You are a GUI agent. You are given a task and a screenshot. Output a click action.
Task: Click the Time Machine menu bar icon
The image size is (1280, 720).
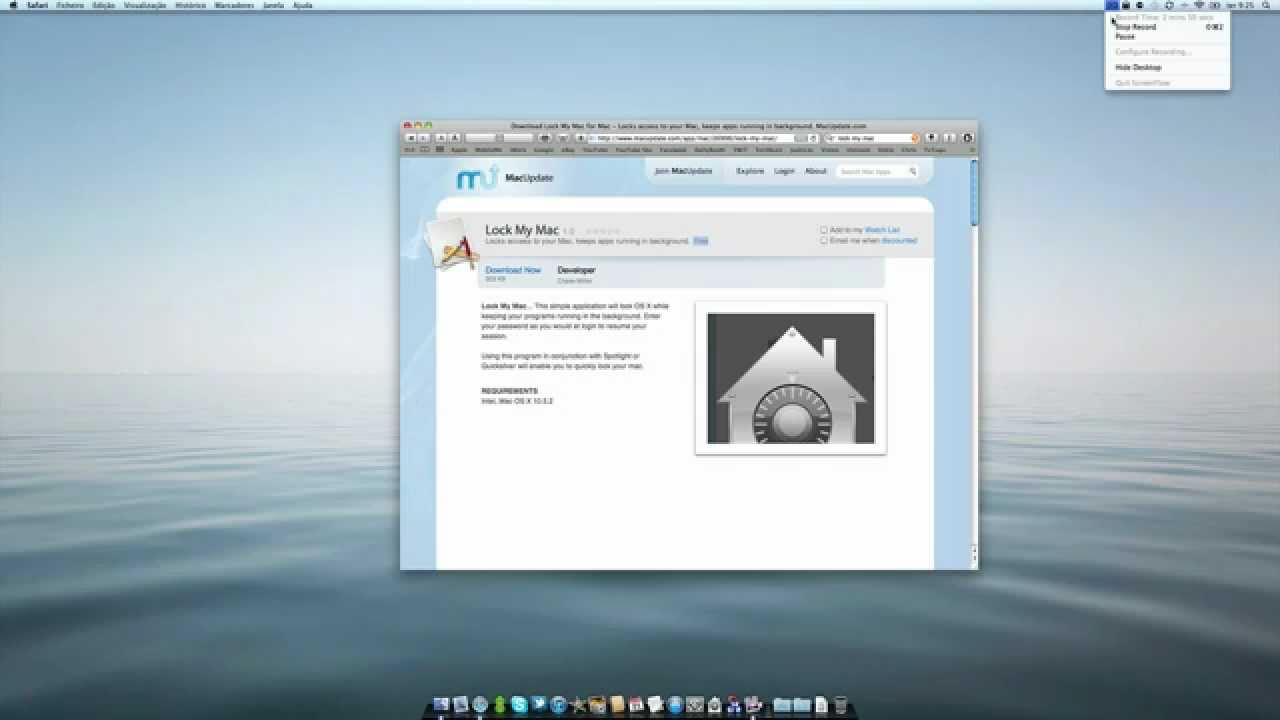pyautogui.click(x=1169, y=5)
